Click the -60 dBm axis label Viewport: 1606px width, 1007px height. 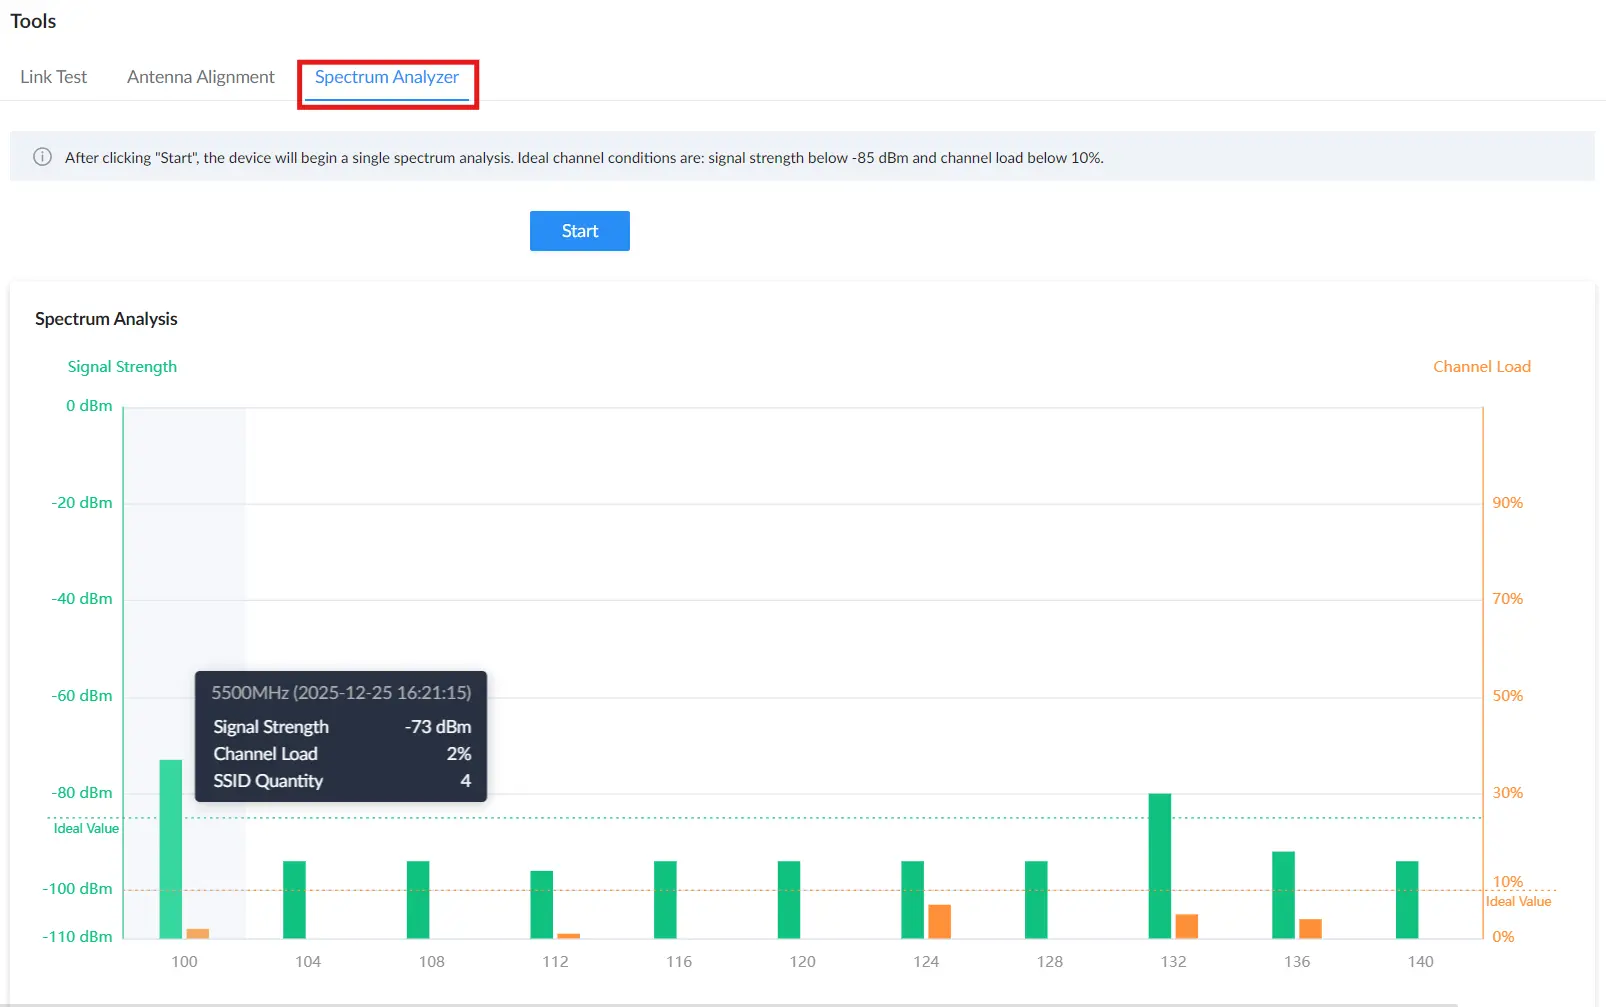[x=82, y=696]
